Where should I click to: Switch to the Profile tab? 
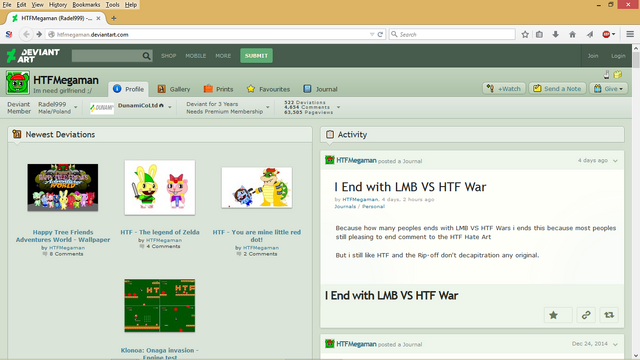[128, 89]
